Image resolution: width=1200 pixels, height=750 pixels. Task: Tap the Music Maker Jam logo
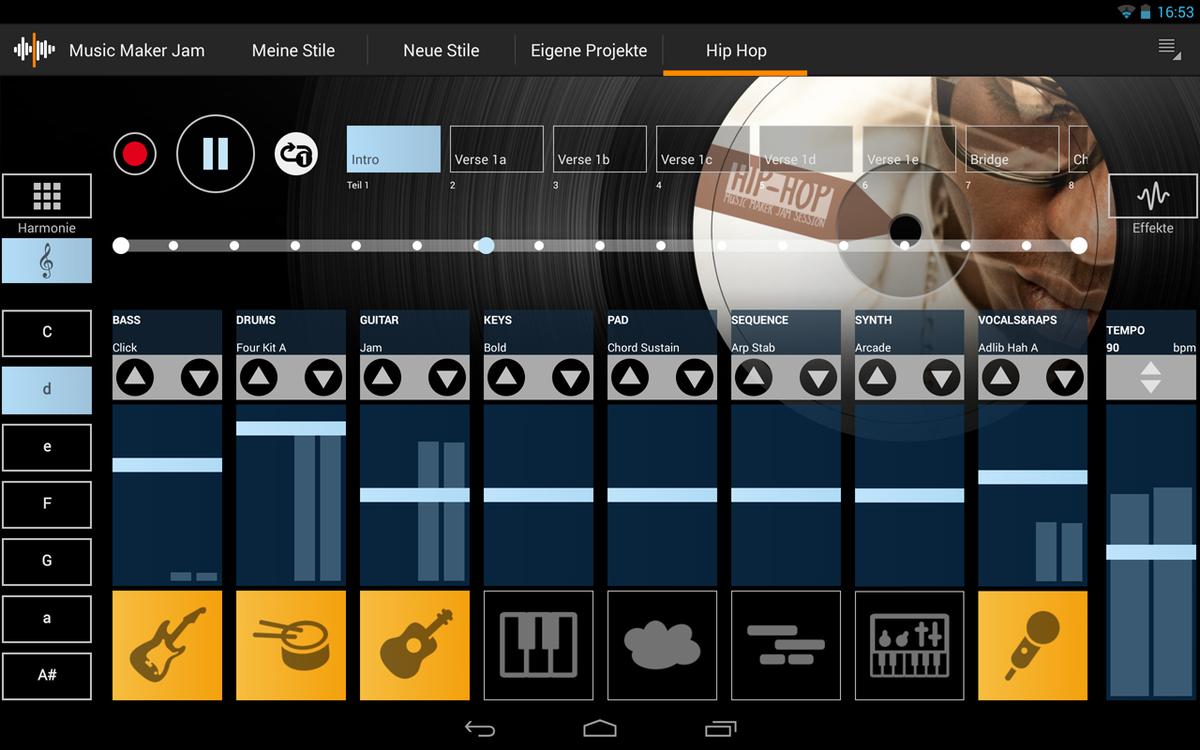tap(35, 50)
